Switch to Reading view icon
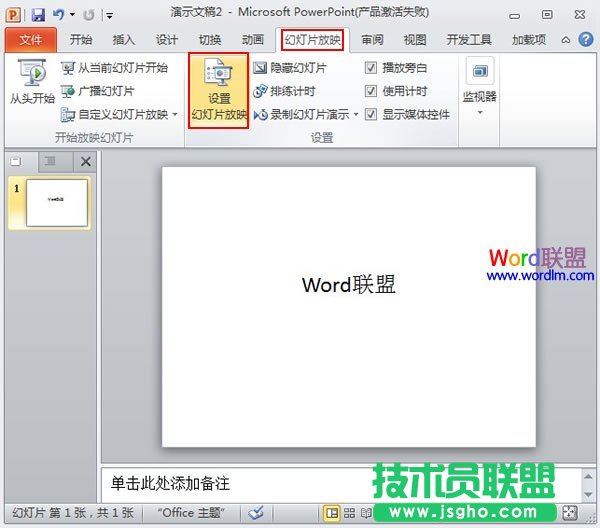Screen dimensions: 600x528 [x=366, y=513]
